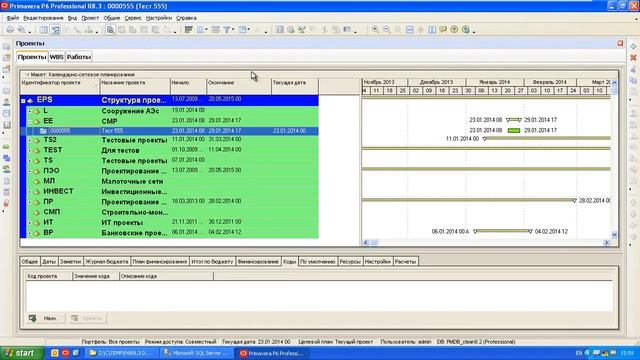Sort by Идентификатор проекта column header

click(x=60, y=83)
